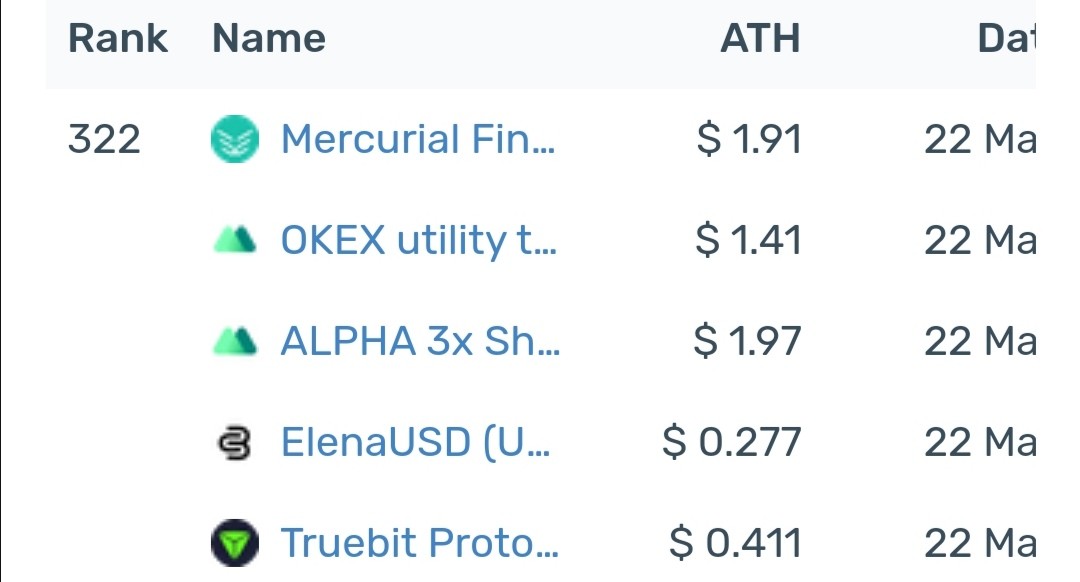Open the ElenaUSD (U... link

(416, 442)
